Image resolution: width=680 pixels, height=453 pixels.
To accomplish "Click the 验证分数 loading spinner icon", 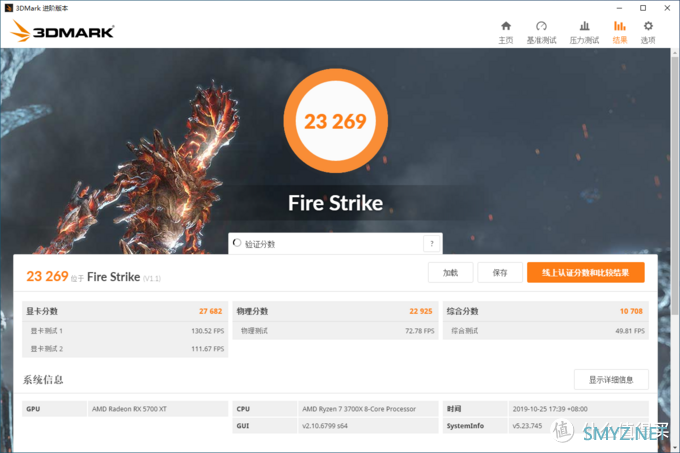I will tap(236, 243).
